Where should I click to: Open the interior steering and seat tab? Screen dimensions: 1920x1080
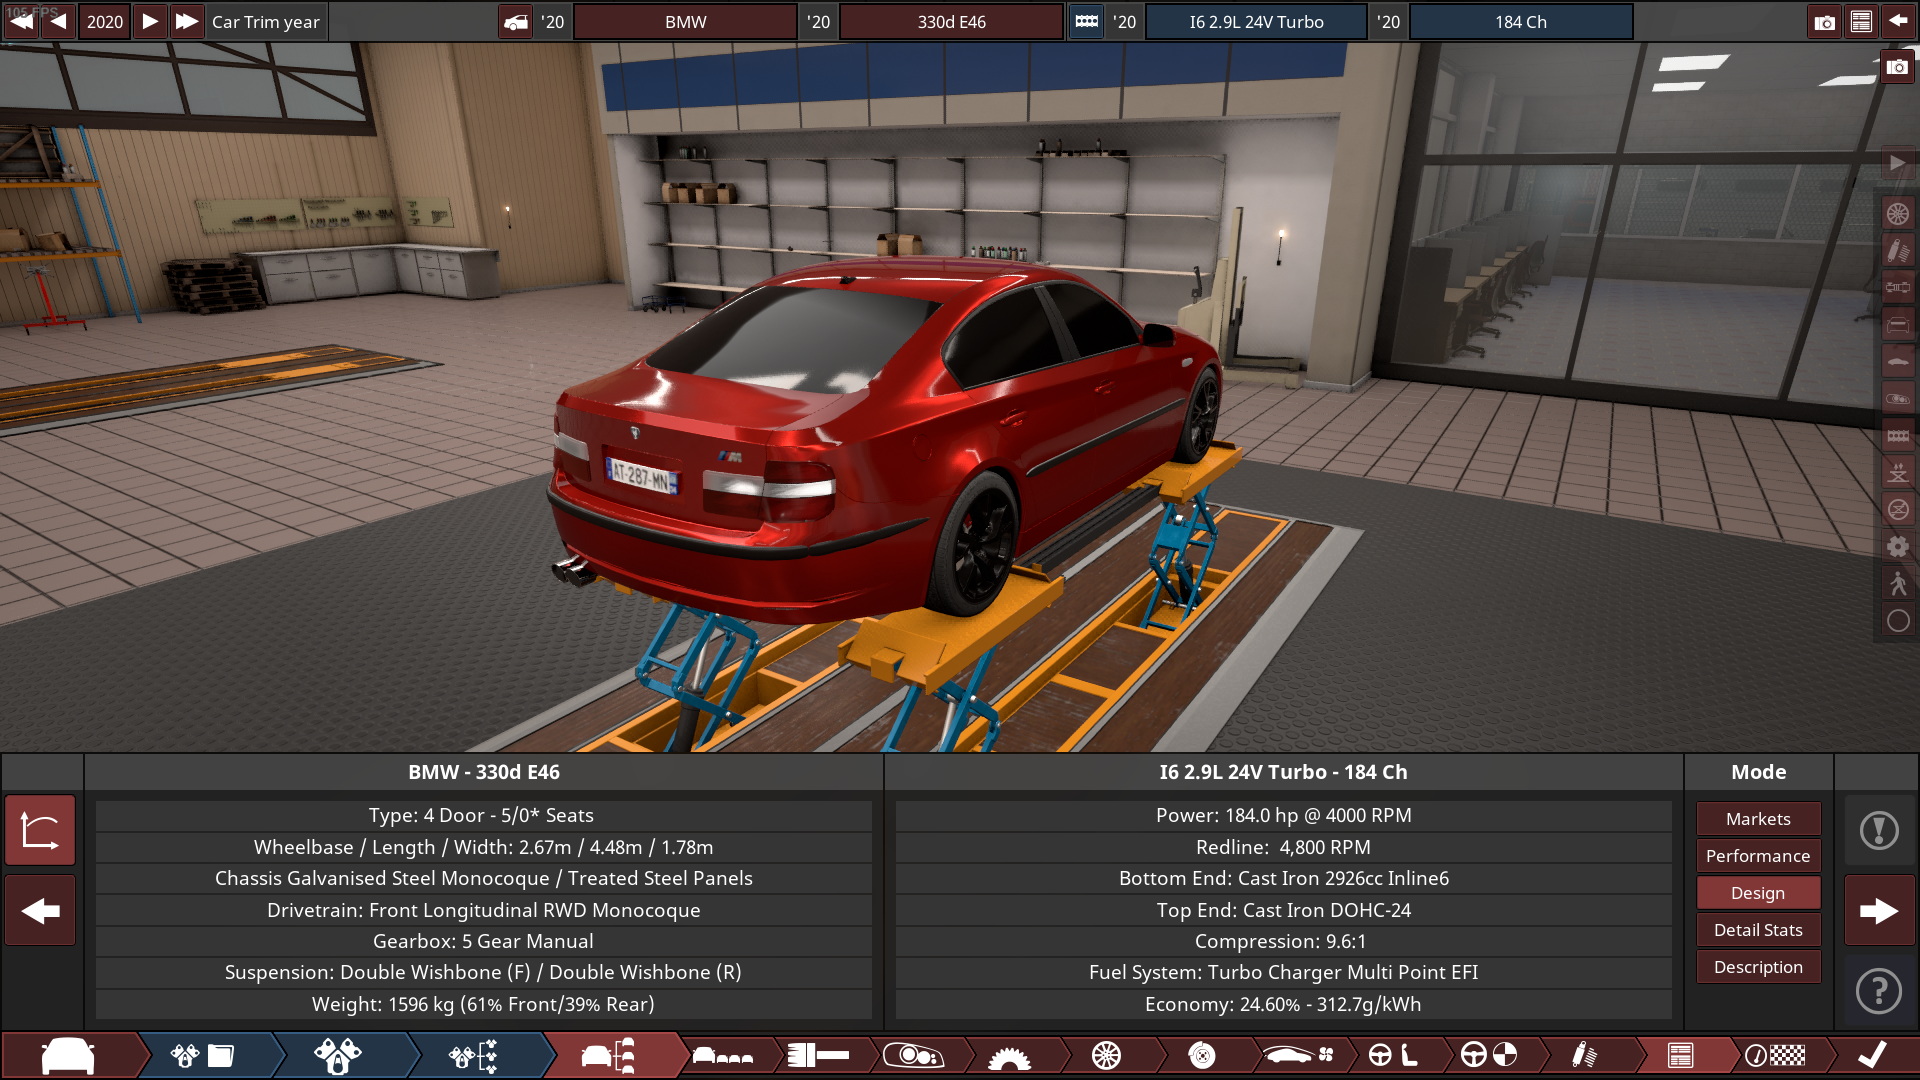pyautogui.click(x=1393, y=1056)
